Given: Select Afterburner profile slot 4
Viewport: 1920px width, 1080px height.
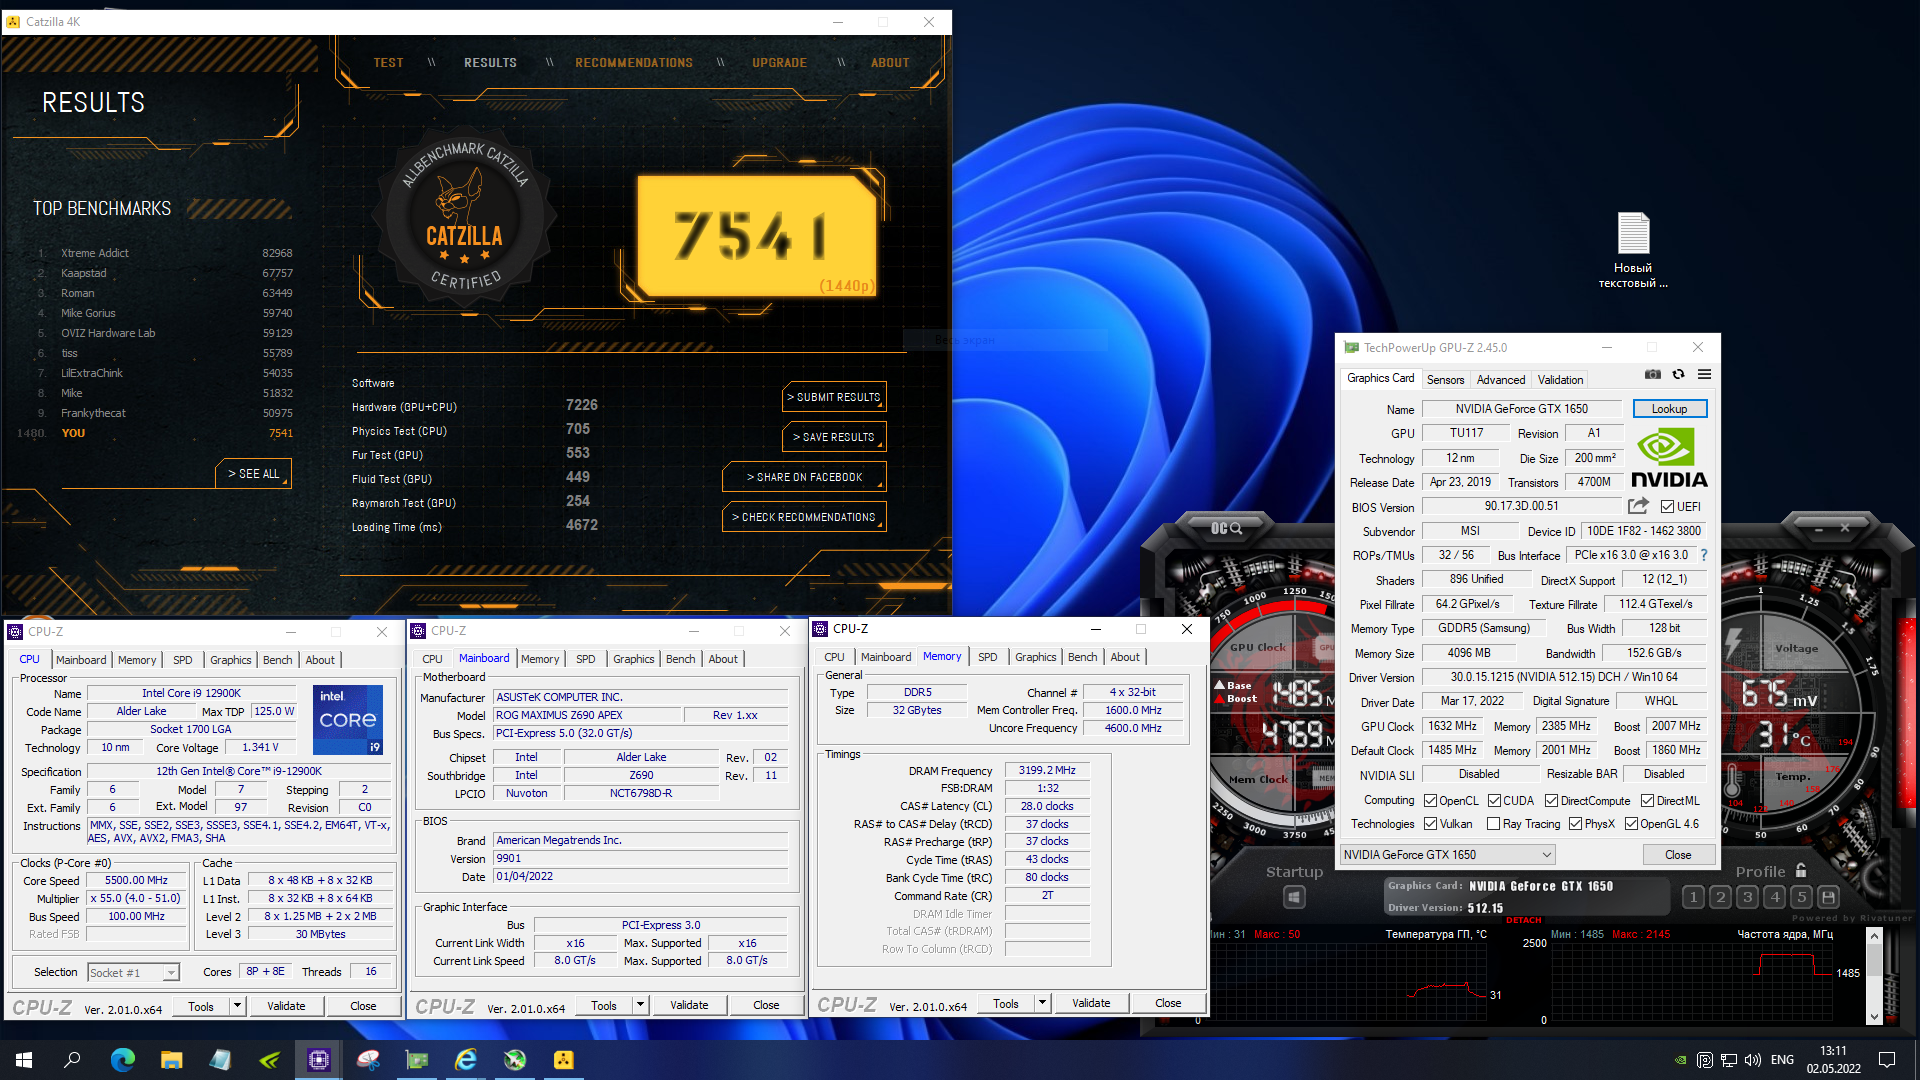Looking at the screenshot, I should pos(1775,897).
